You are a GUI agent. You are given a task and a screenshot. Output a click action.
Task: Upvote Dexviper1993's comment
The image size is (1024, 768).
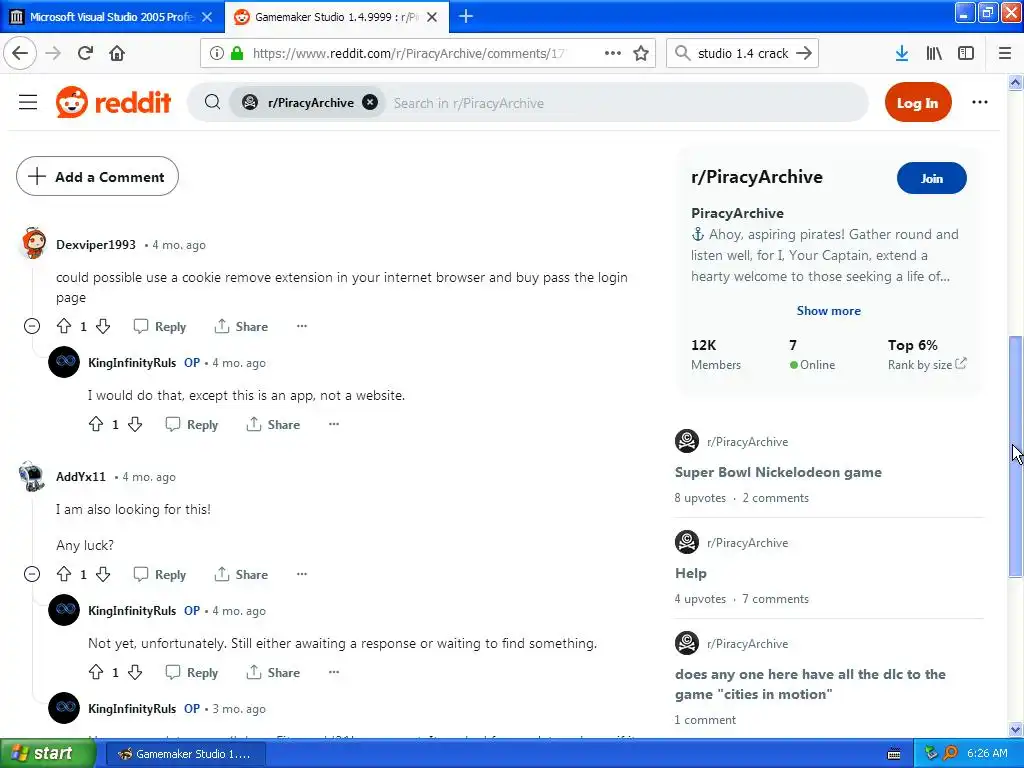click(64, 326)
